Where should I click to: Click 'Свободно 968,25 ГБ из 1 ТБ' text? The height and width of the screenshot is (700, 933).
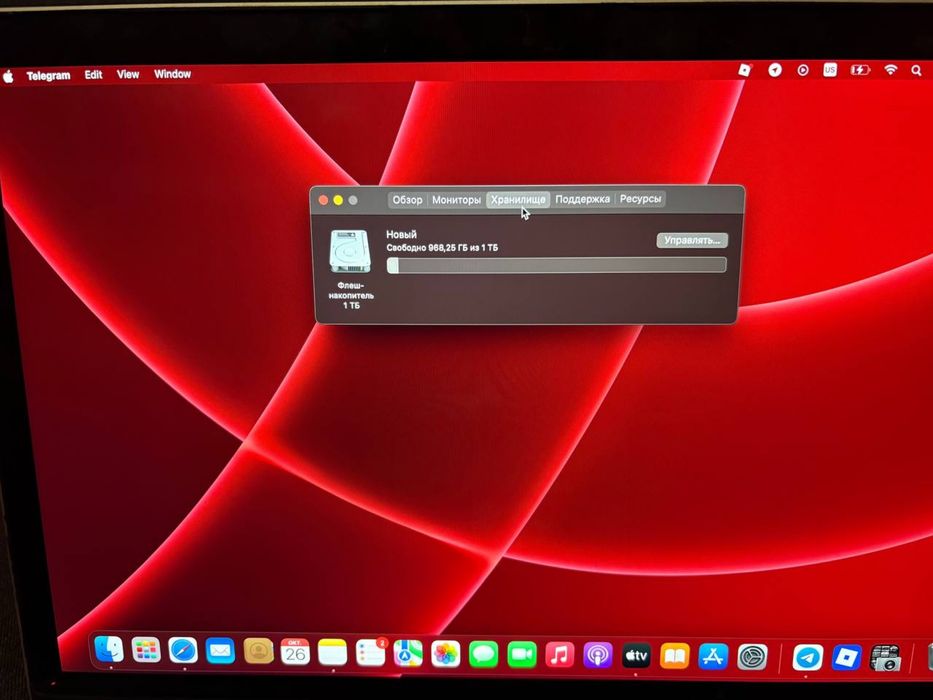(442, 248)
